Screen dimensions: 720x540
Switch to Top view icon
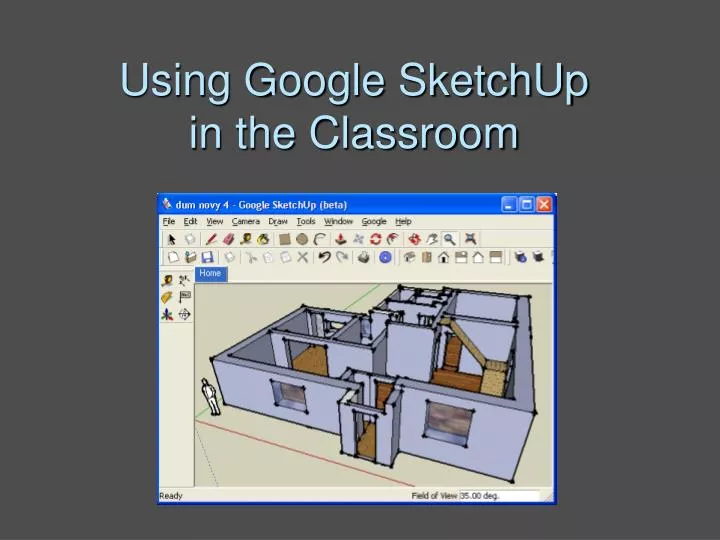(426, 257)
